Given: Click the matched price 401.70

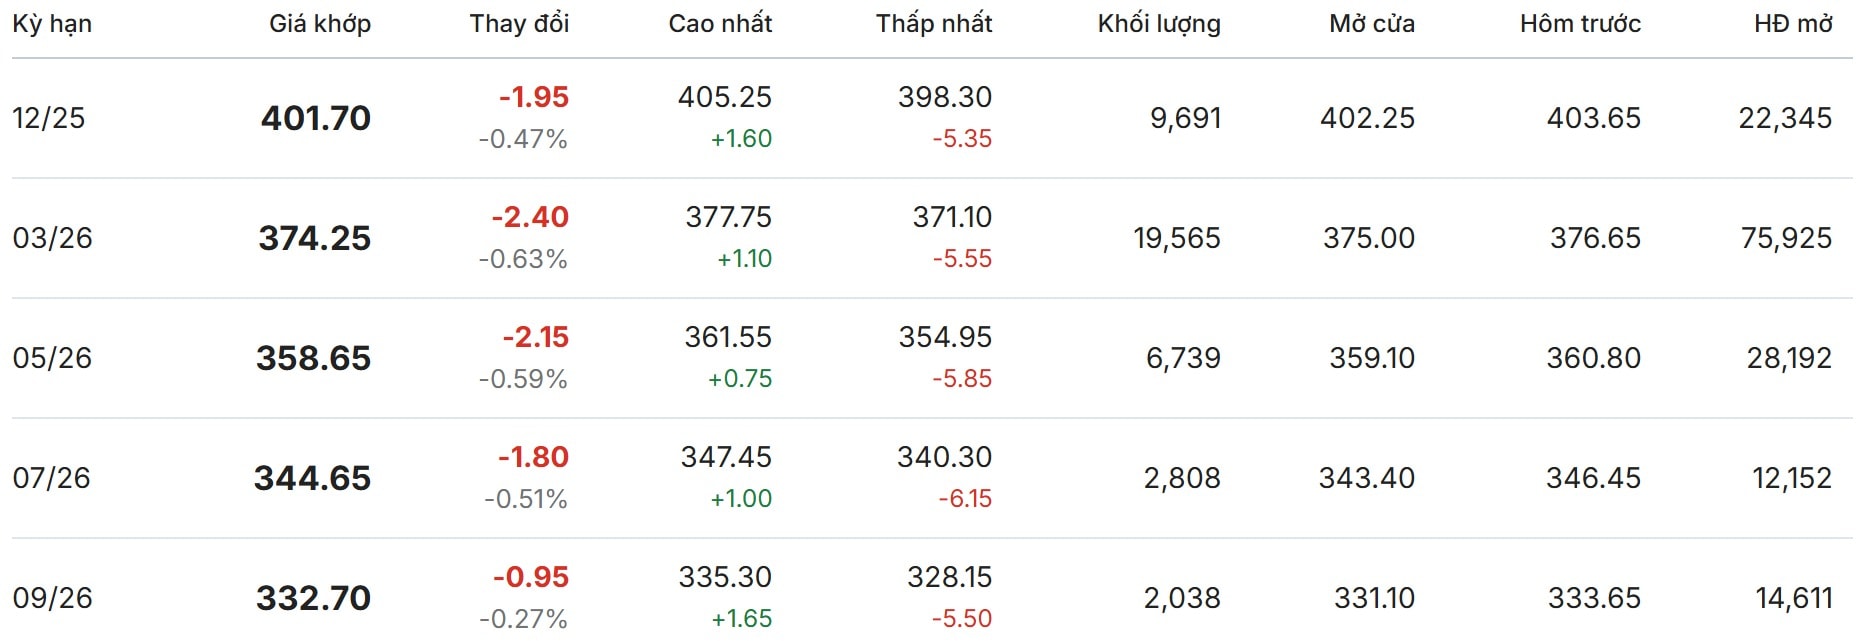Looking at the screenshot, I should [316, 118].
